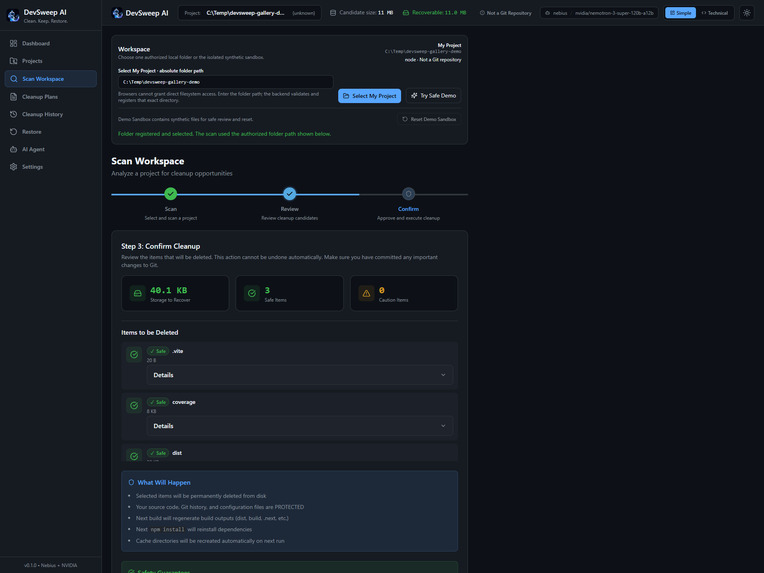Click the Storage to Recover drive icon
Screen dimensions: 764x573
[137, 293]
